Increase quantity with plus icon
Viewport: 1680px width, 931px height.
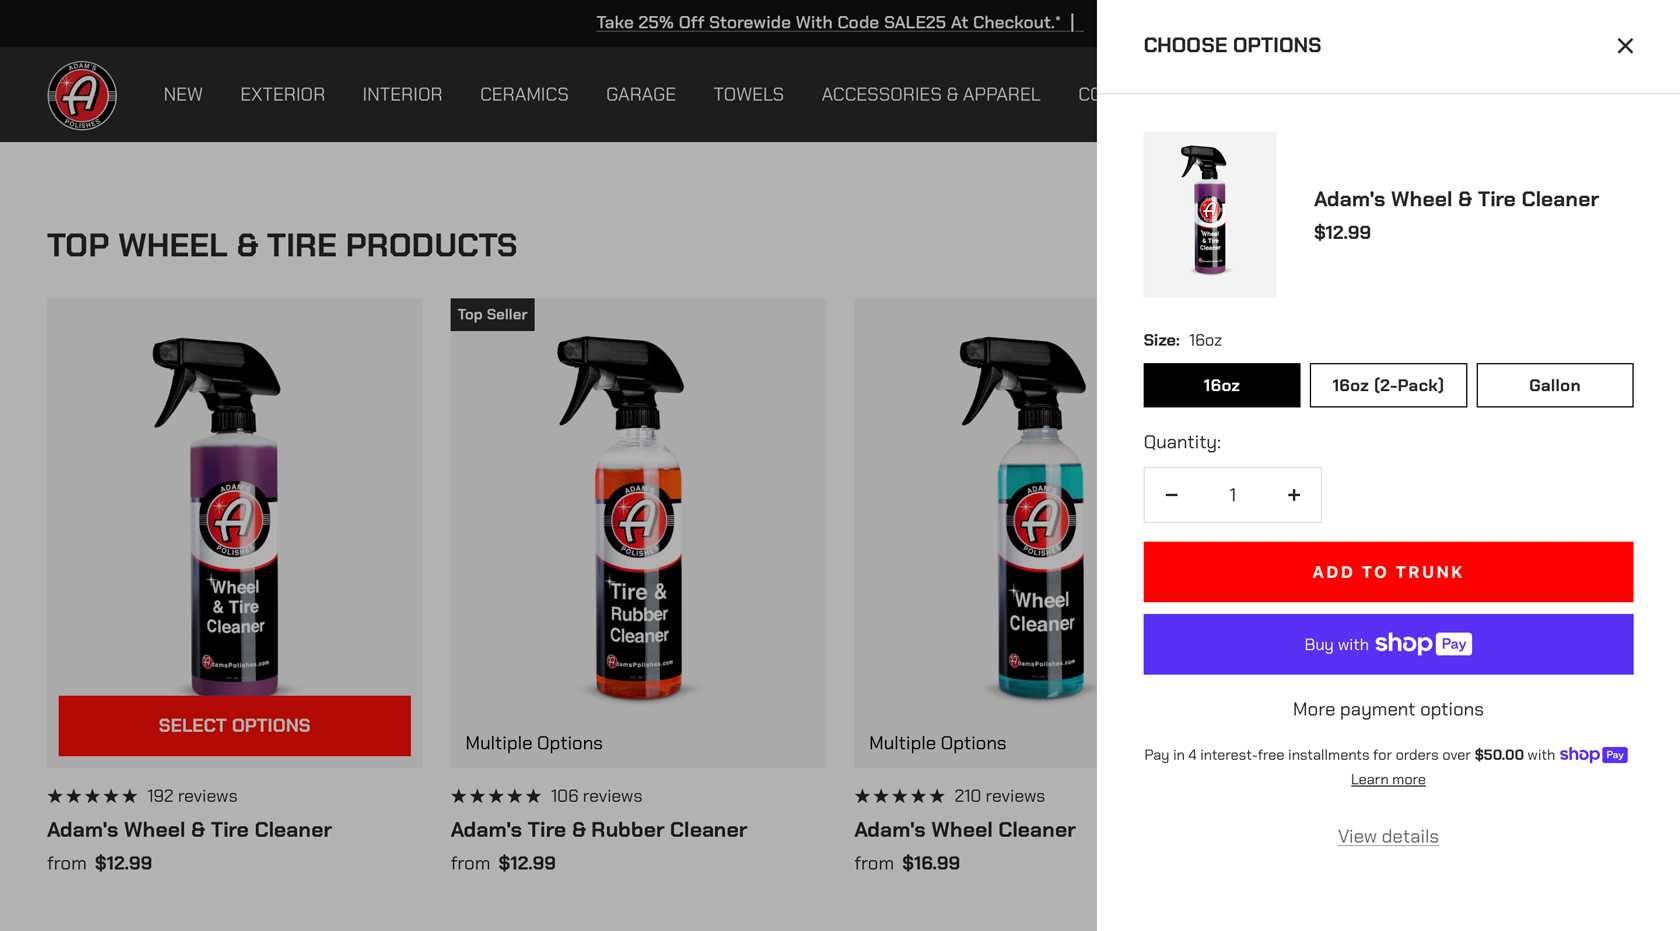pyautogui.click(x=1294, y=495)
